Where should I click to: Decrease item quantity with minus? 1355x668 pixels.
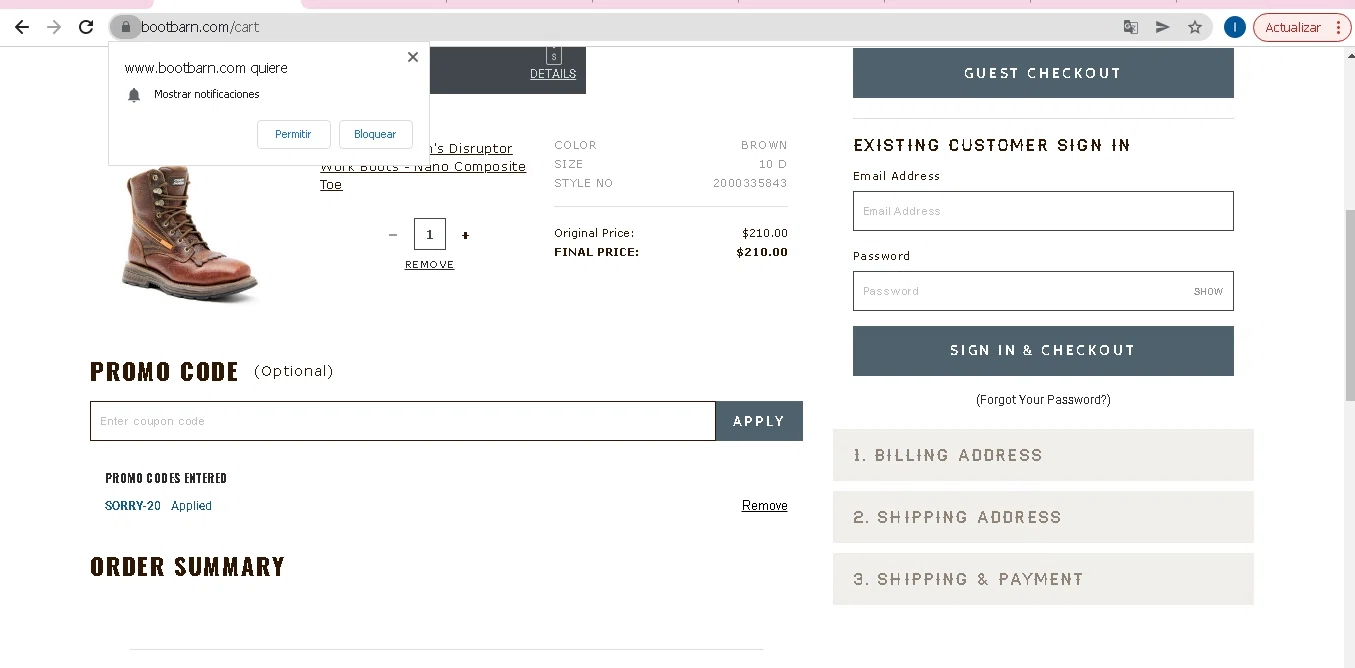[393, 235]
